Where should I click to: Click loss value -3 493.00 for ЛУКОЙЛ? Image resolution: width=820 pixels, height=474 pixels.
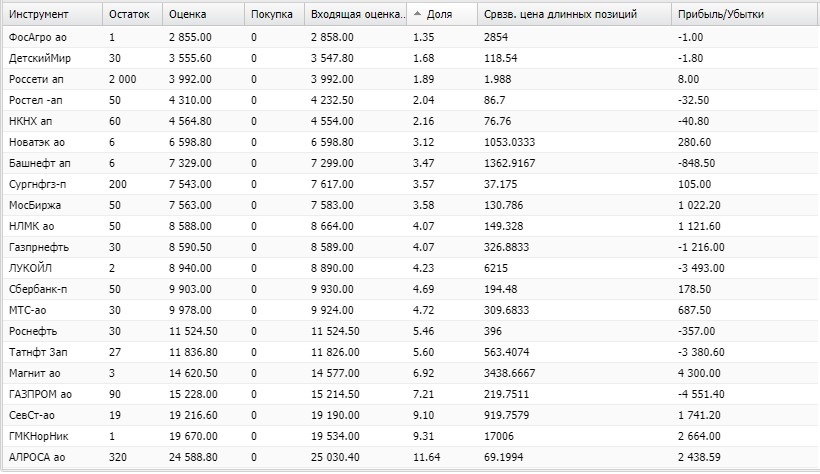[701, 268]
